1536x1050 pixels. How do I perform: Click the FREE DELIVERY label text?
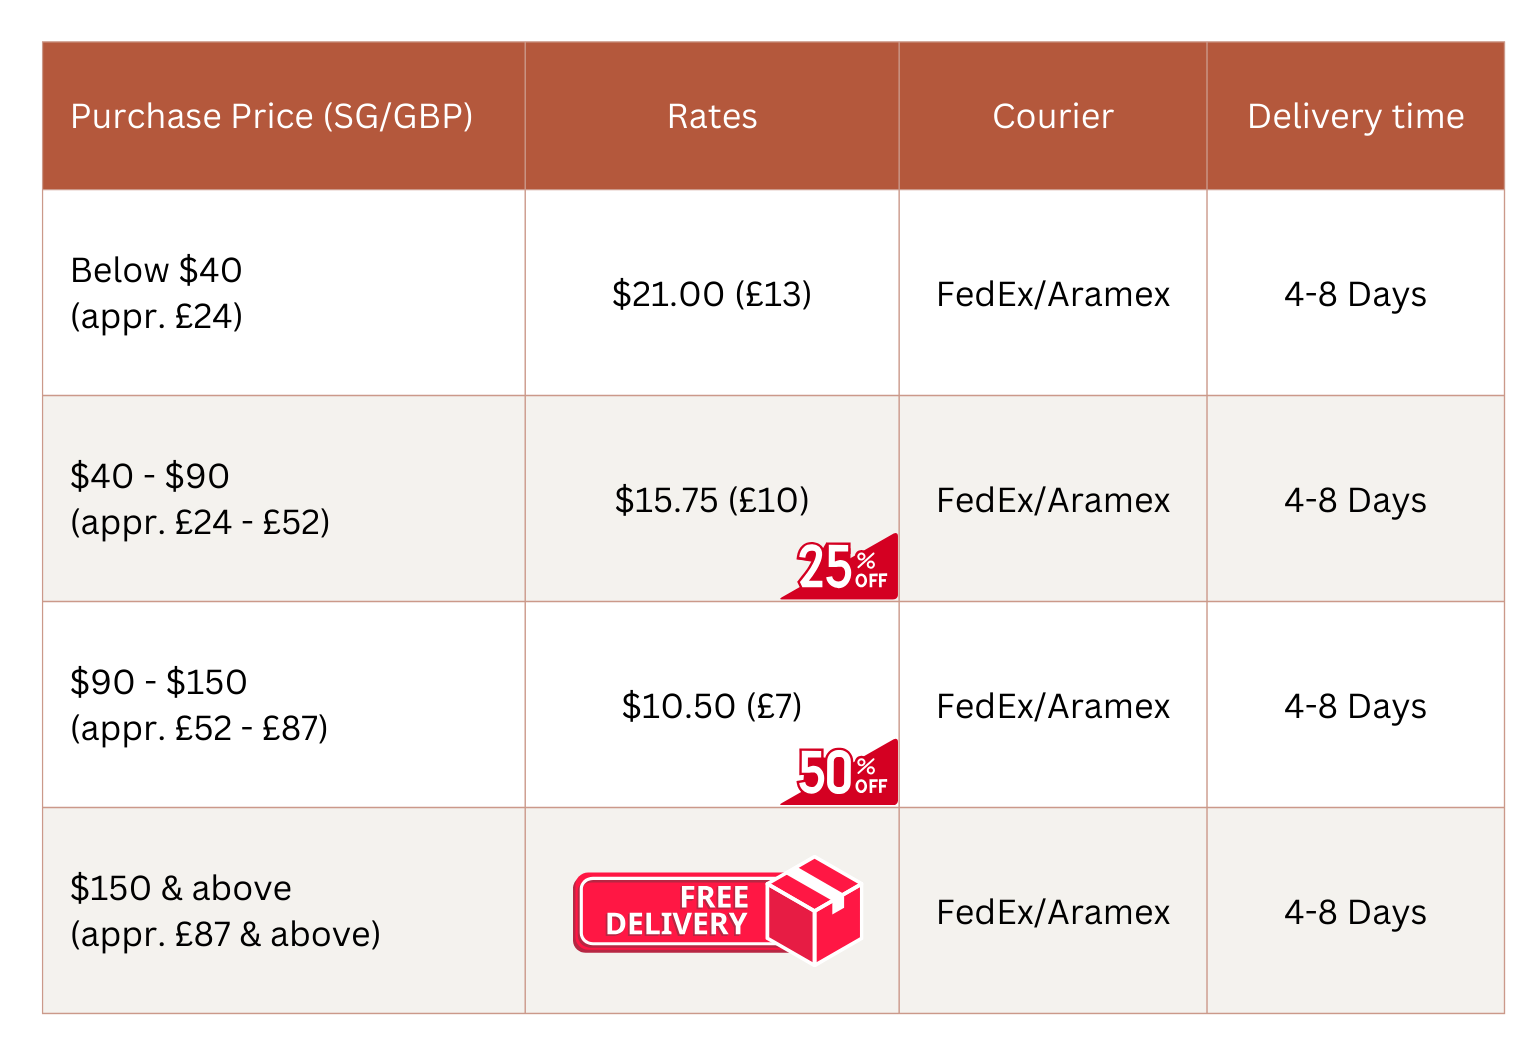point(676,911)
